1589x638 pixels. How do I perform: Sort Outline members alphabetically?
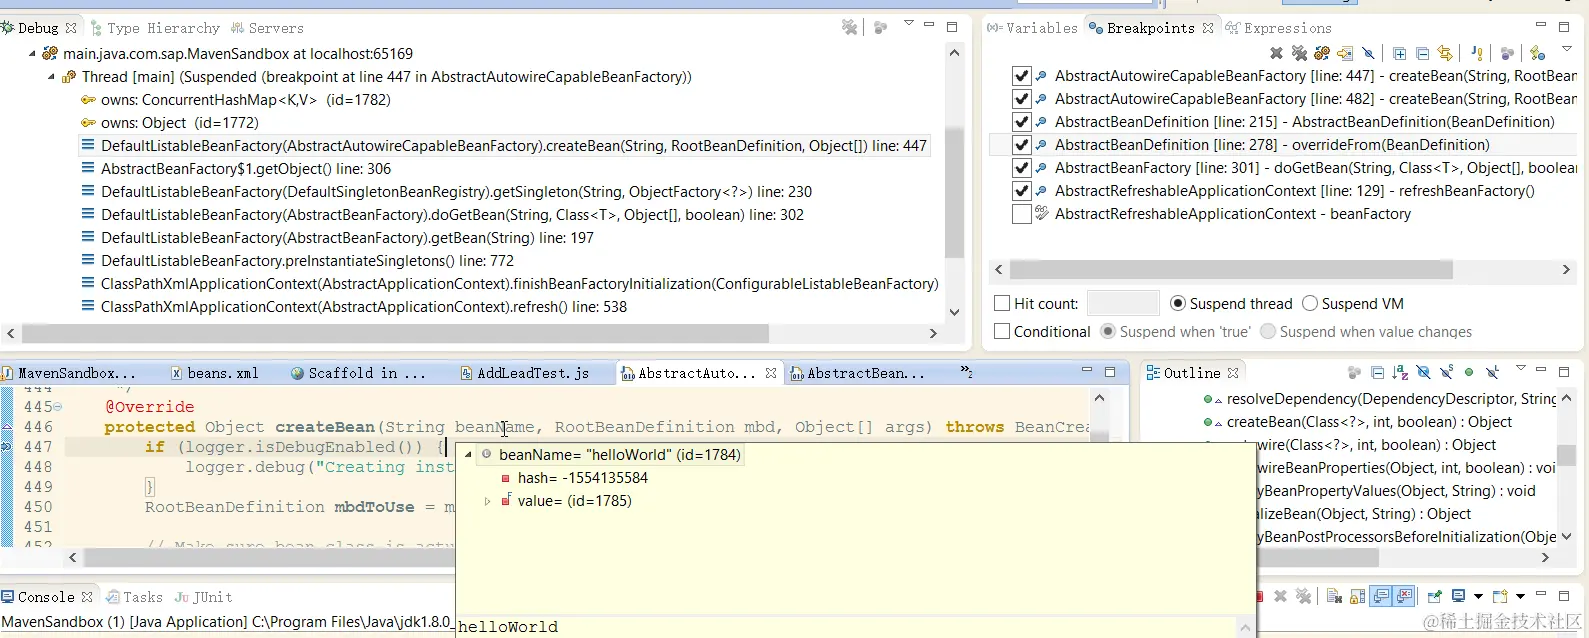tap(1399, 373)
